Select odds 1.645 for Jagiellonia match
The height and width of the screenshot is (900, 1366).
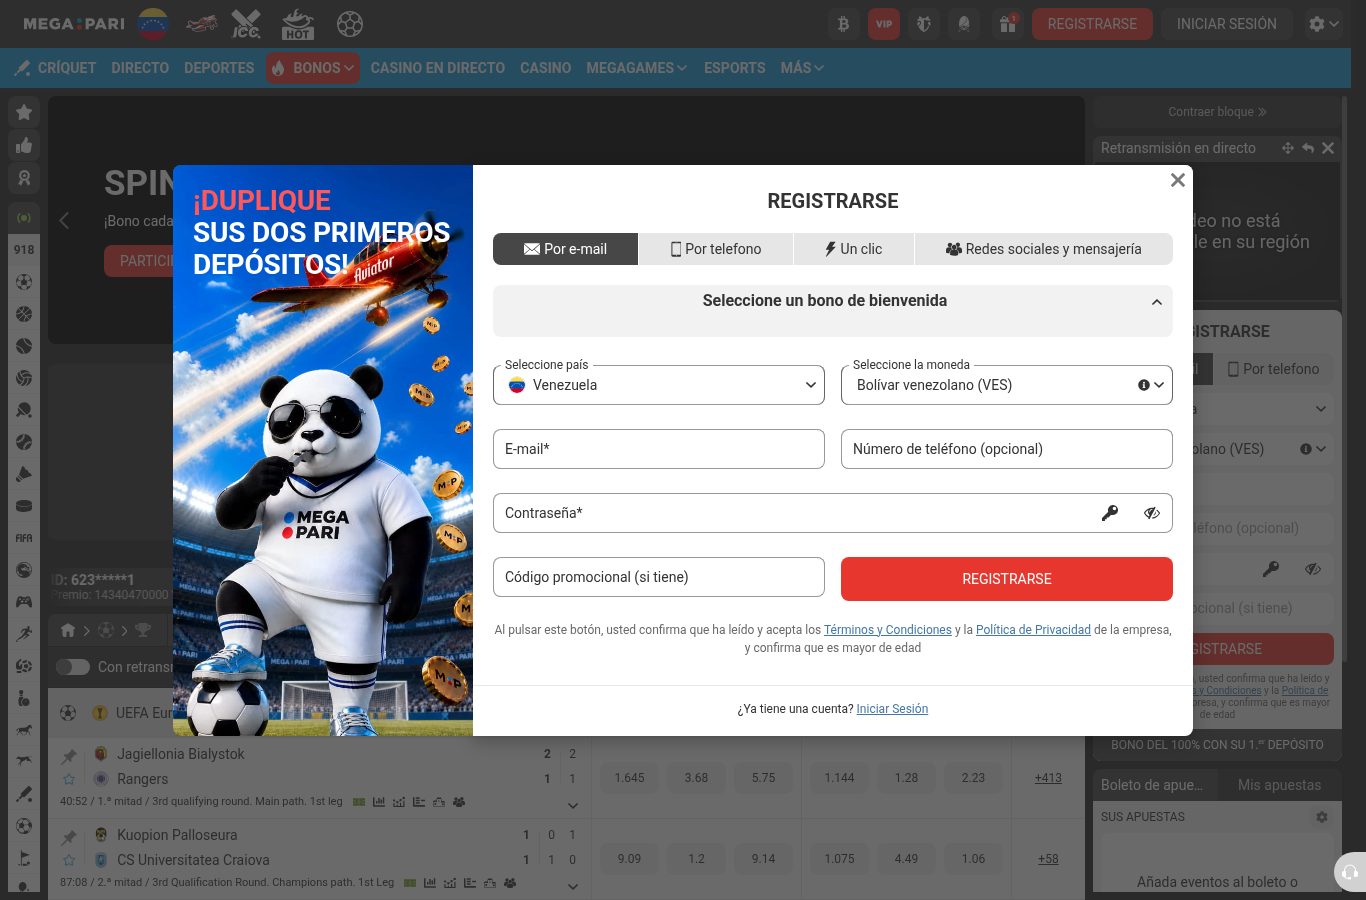[630, 778]
